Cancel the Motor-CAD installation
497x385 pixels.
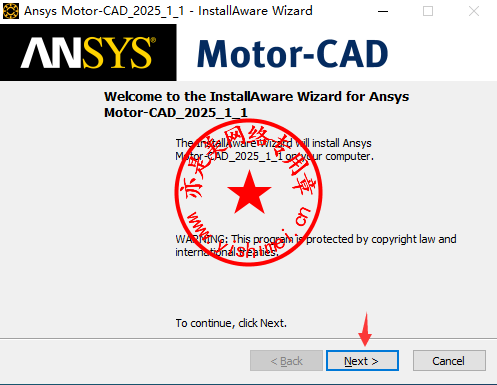tap(449, 360)
